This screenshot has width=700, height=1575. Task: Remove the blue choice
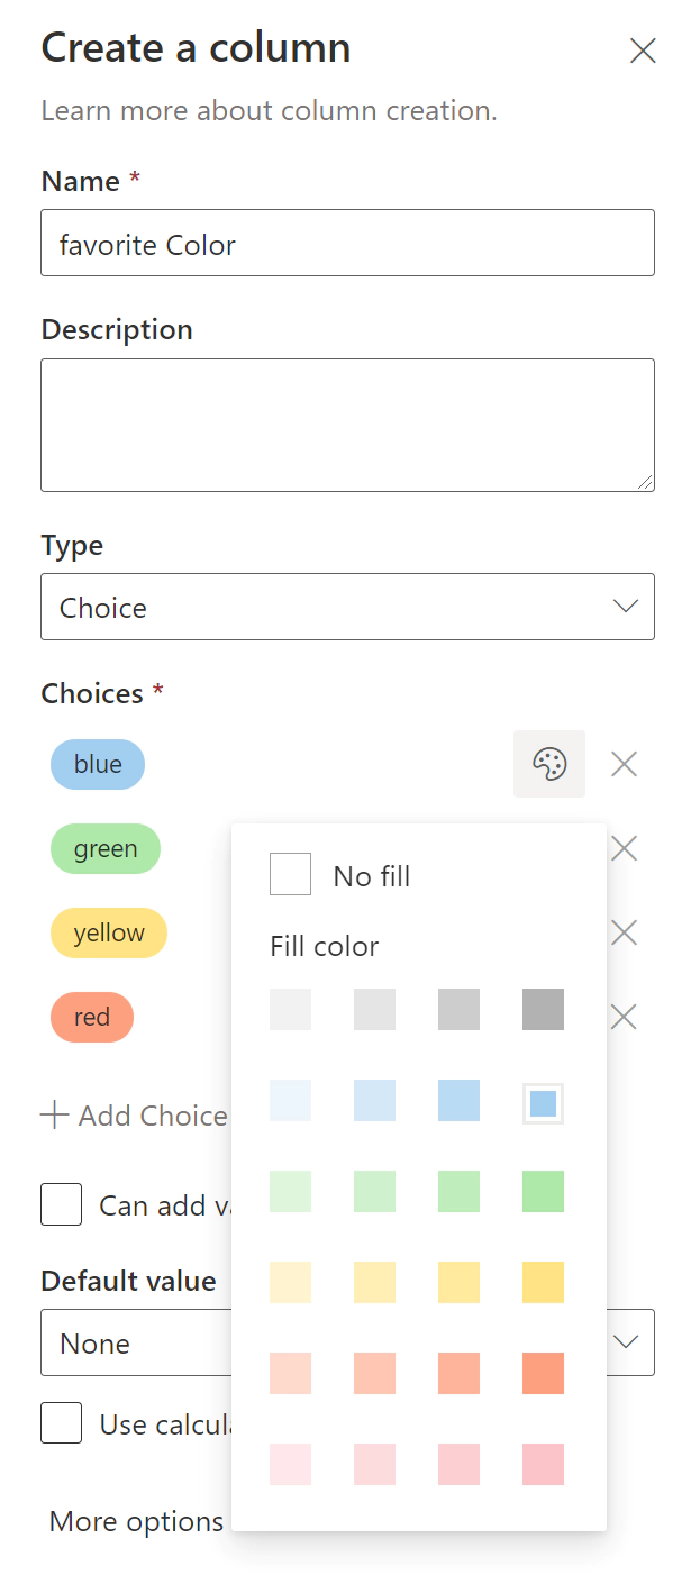tap(623, 763)
